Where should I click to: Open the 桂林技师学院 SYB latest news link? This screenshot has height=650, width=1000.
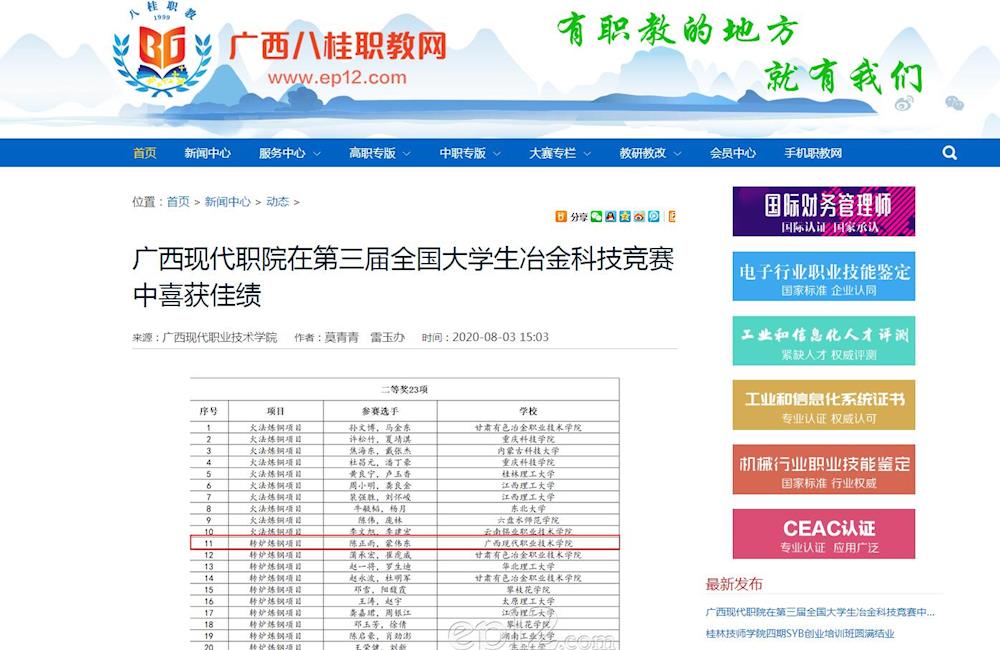tap(800, 633)
